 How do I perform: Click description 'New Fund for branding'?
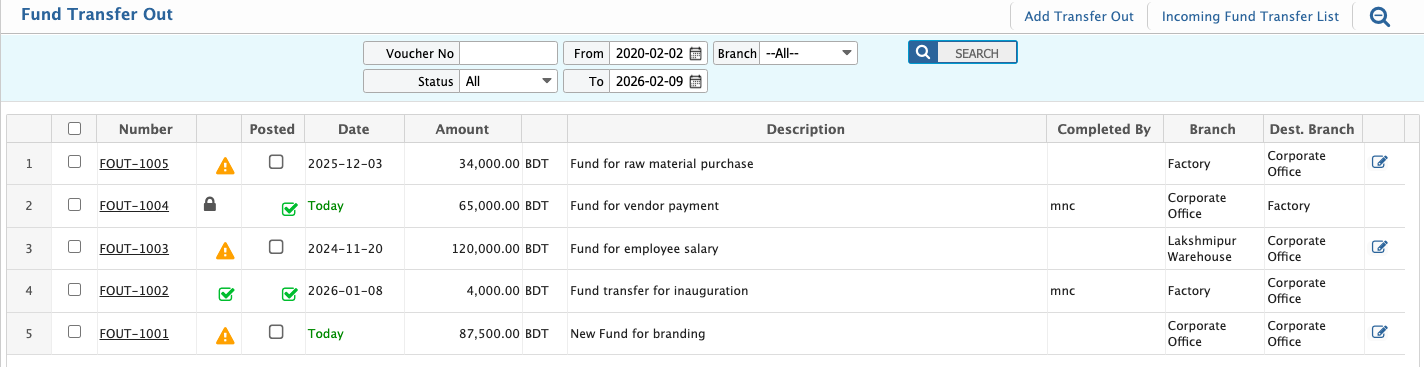[638, 334]
